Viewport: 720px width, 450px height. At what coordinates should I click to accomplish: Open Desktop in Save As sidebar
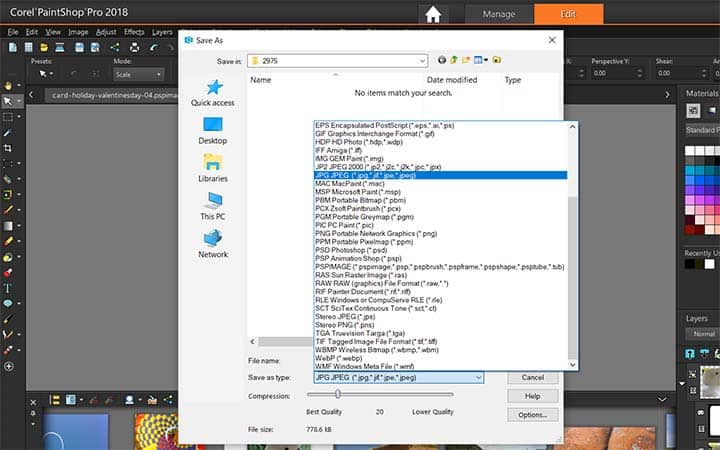click(x=213, y=131)
